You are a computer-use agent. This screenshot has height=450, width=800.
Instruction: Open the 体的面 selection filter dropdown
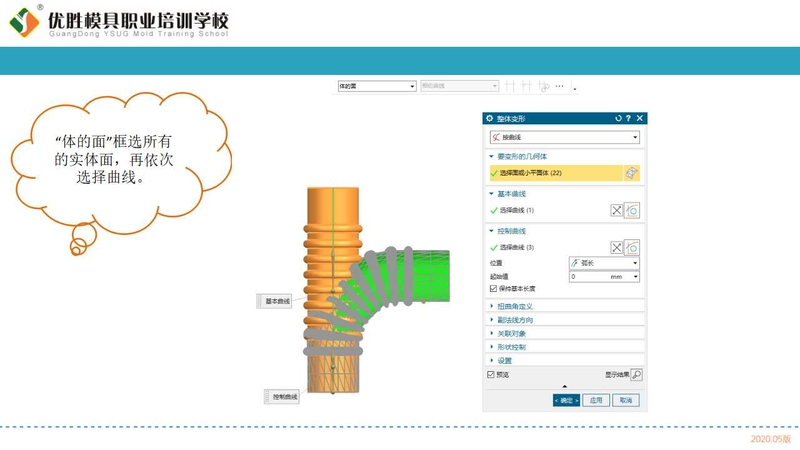click(376, 87)
